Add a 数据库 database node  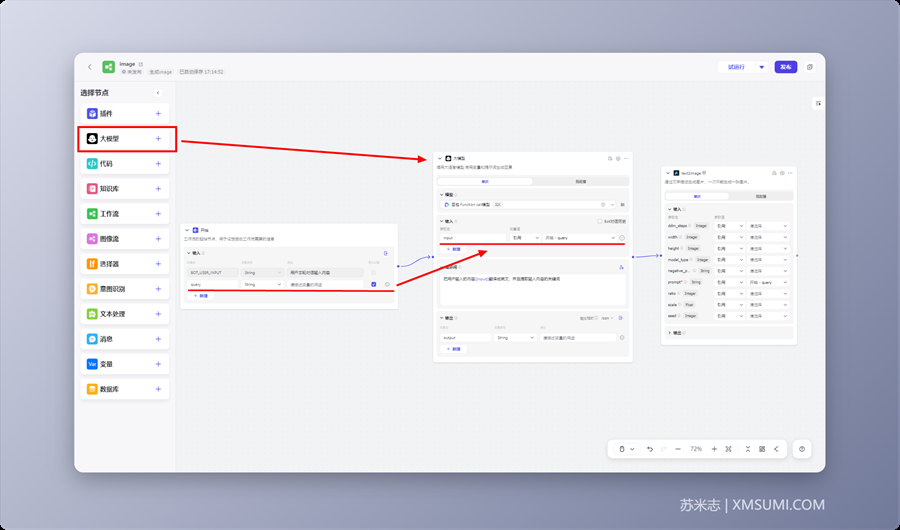pyautogui.click(x=158, y=389)
